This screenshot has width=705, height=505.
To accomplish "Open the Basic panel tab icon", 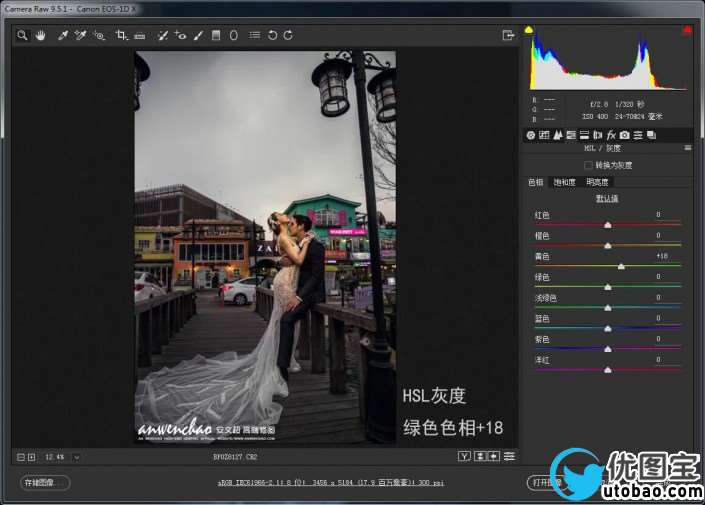I will 531,135.
